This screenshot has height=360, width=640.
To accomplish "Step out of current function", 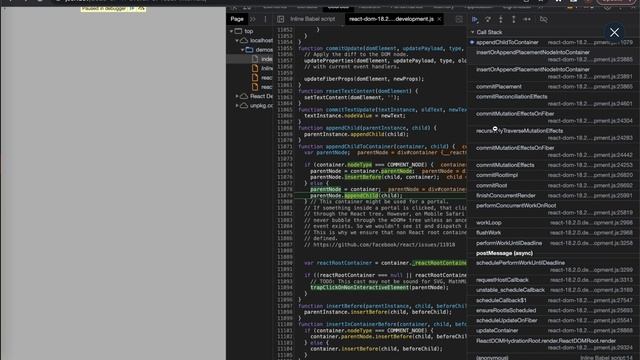I will click(514, 19).
